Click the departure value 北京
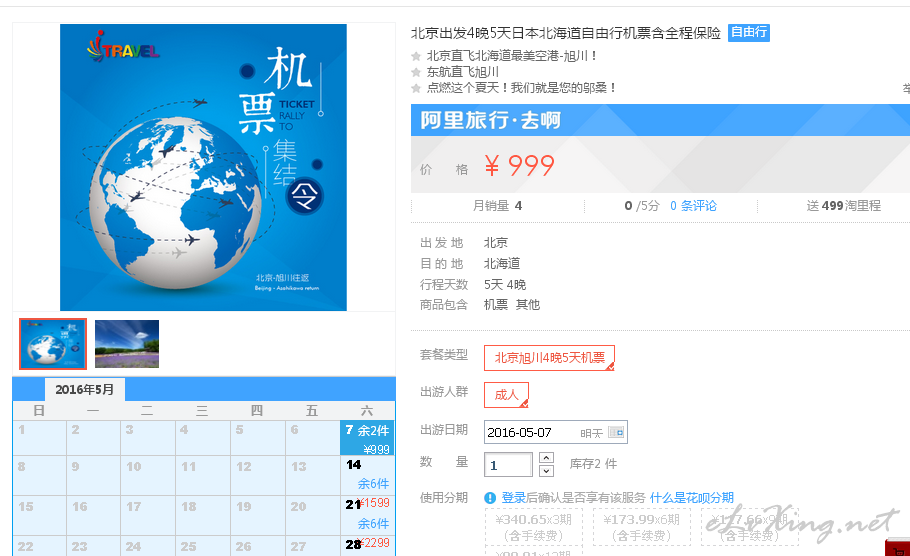 coord(496,243)
